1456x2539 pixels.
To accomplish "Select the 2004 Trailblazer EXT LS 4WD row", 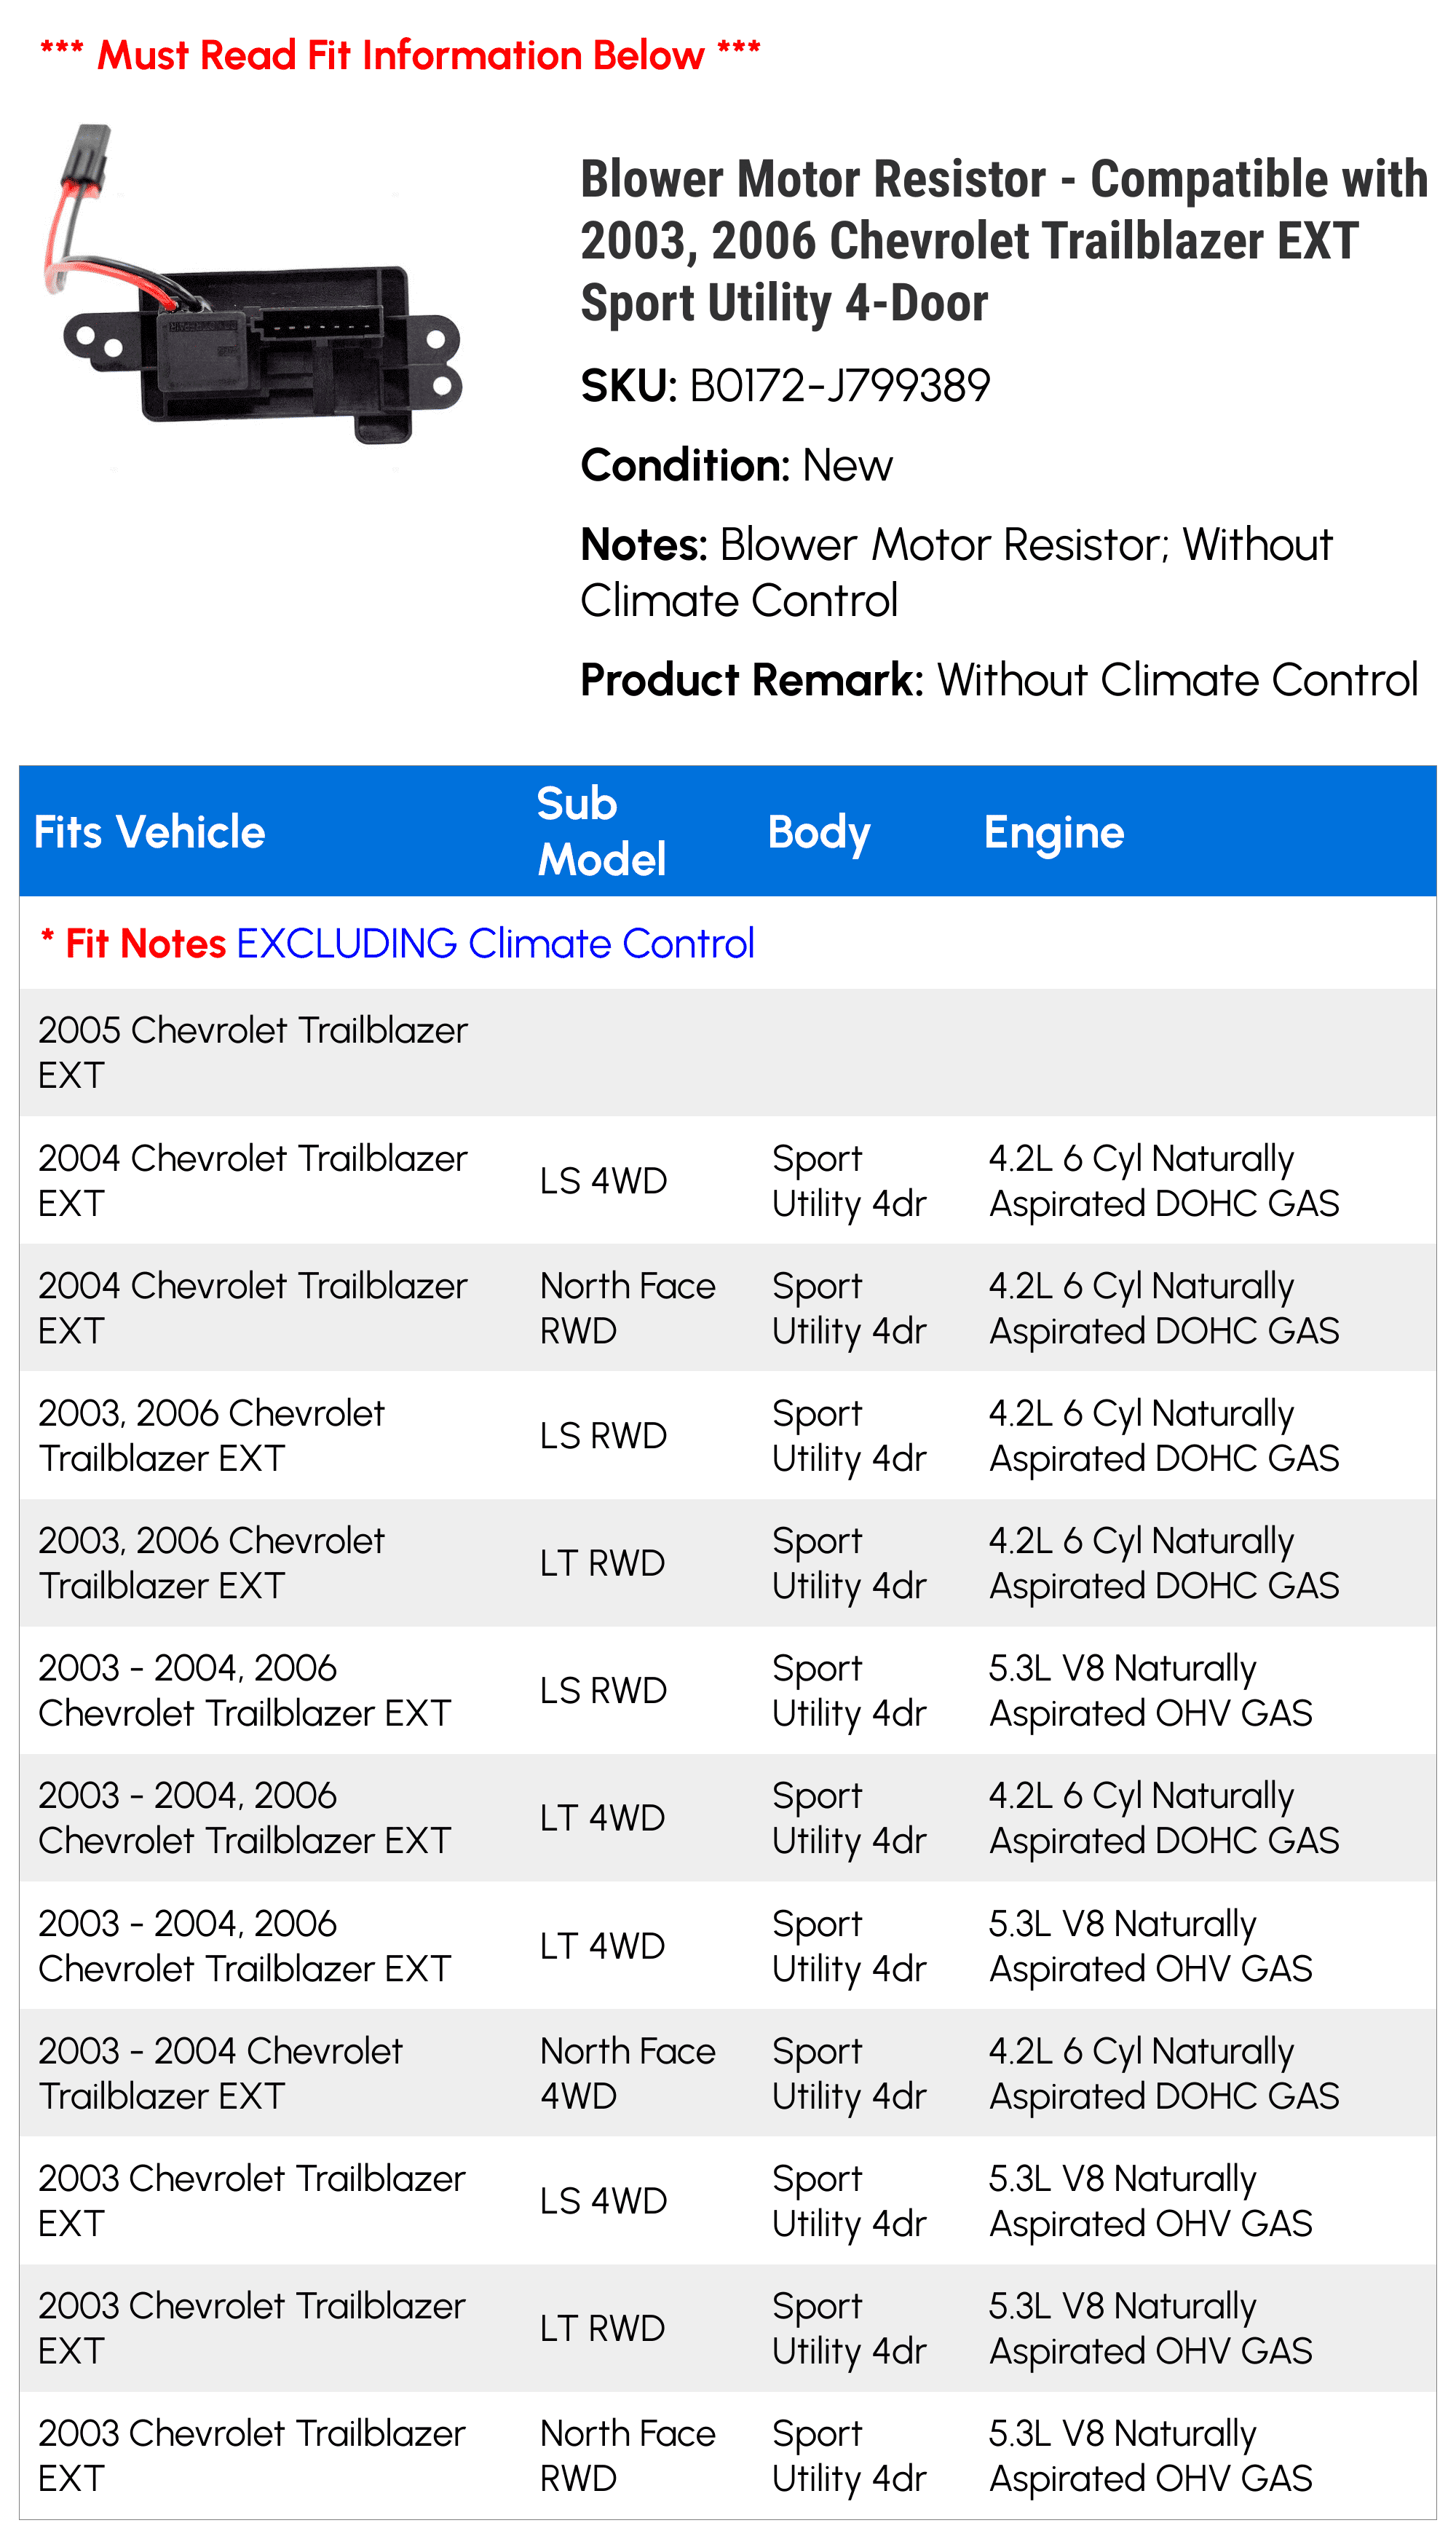I will pyautogui.click(x=728, y=1180).
